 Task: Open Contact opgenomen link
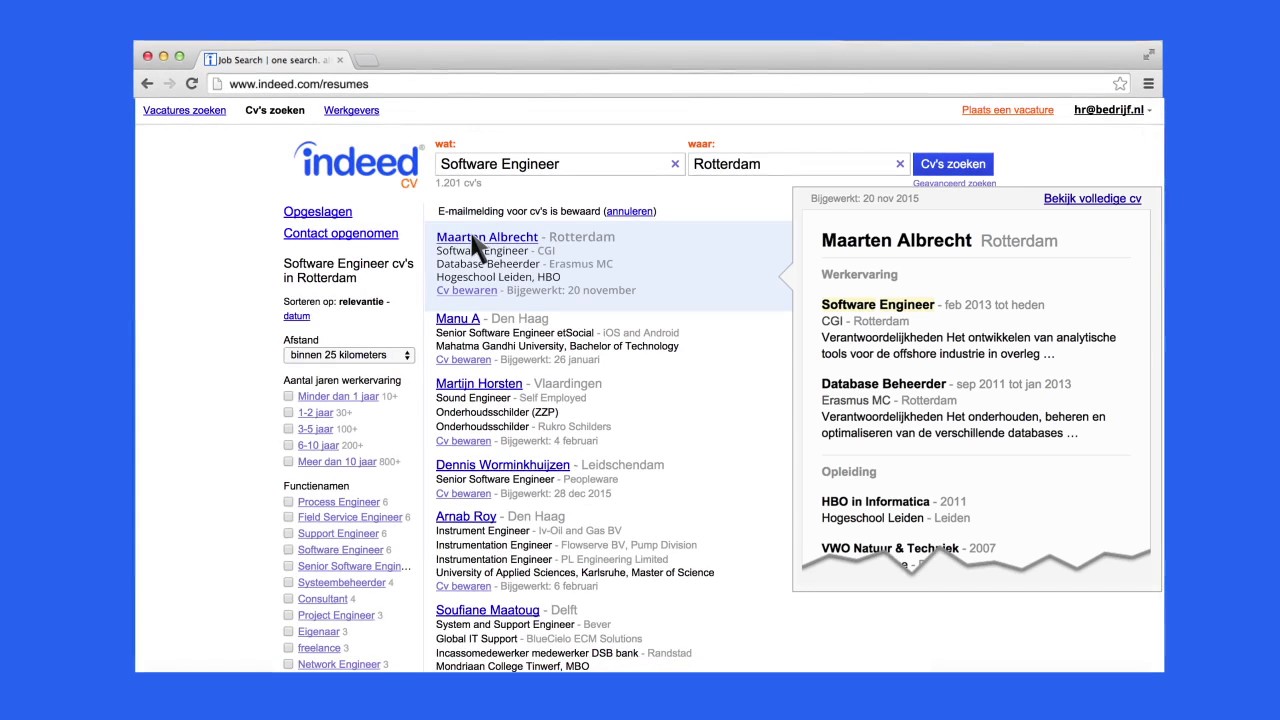click(x=340, y=233)
